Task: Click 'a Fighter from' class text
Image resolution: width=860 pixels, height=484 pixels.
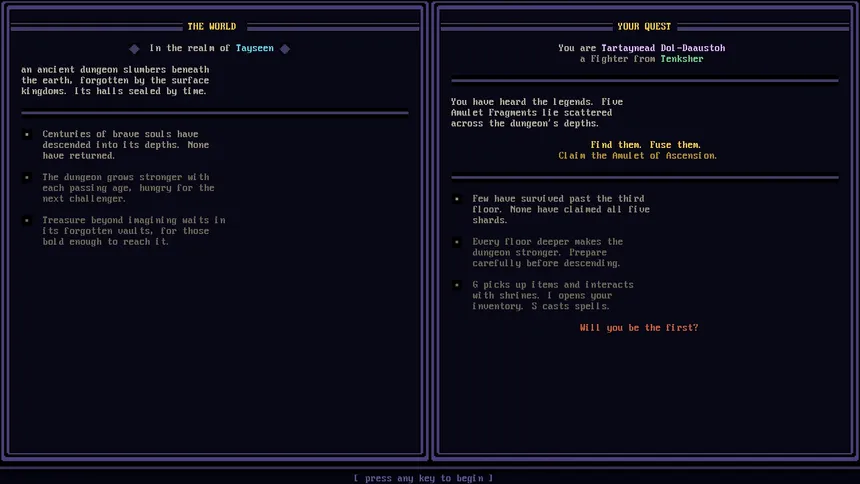Action: pyautogui.click(x=618, y=59)
